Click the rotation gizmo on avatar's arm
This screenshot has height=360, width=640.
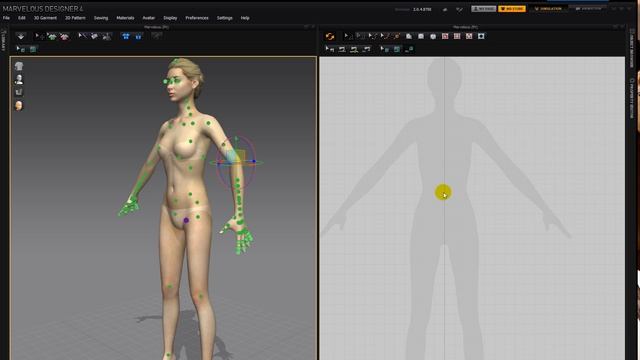(236, 162)
